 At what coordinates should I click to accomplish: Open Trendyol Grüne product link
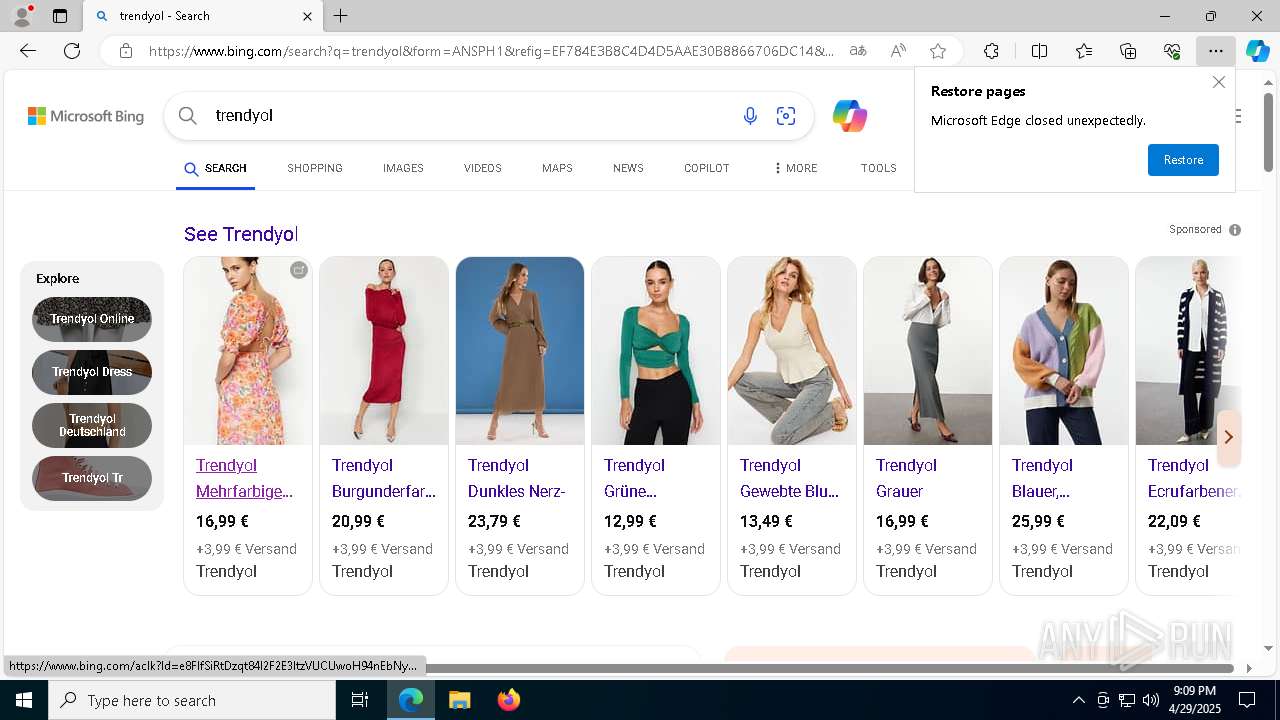pyautogui.click(x=634, y=478)
